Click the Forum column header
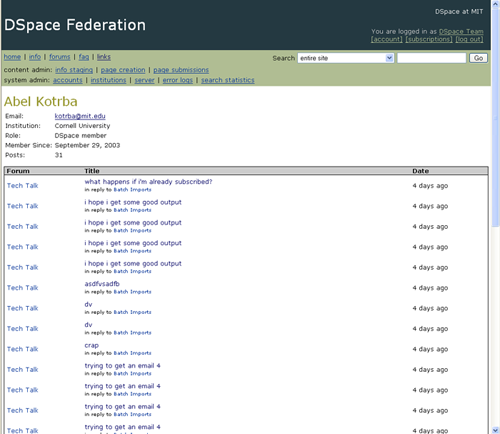 18,171
